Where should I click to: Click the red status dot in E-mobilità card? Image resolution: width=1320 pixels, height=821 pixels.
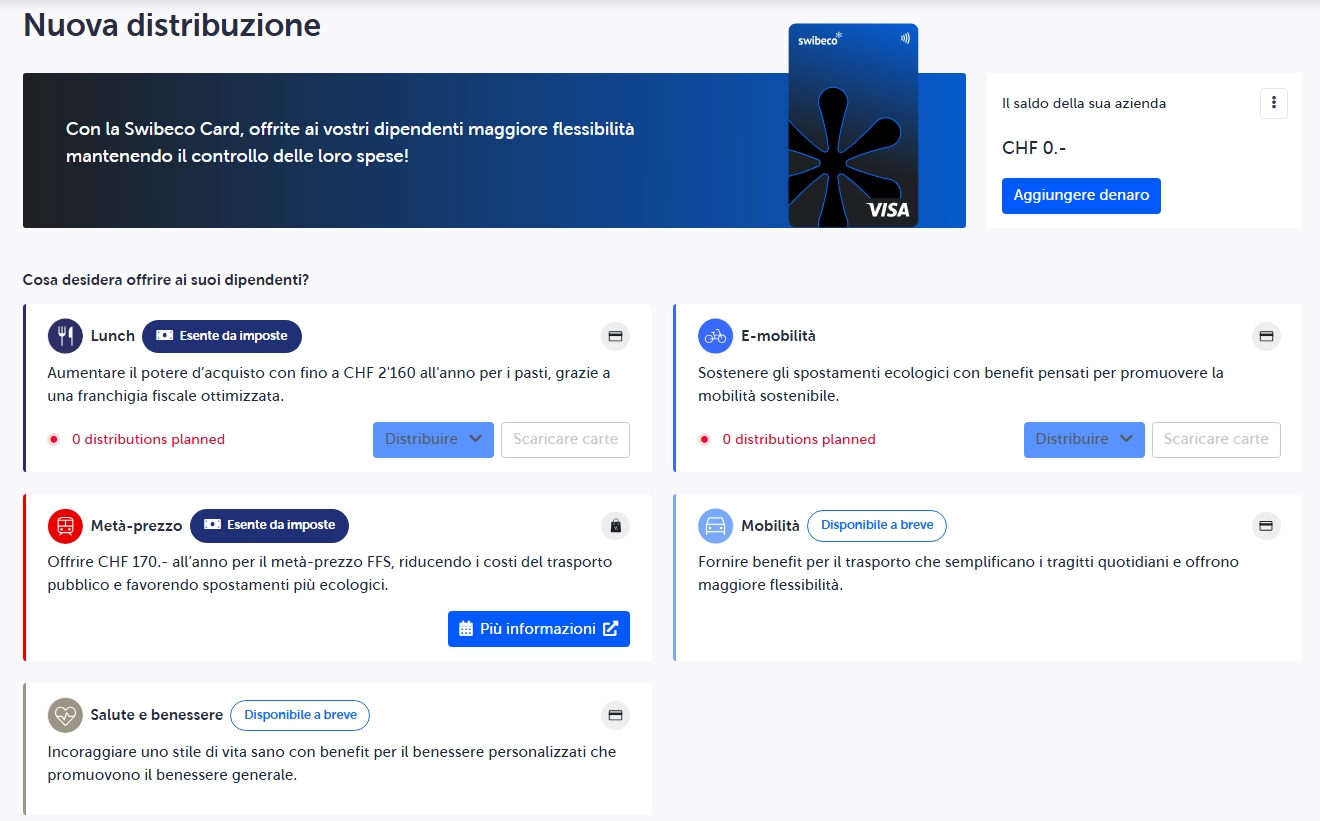click(x=704, y=439)
